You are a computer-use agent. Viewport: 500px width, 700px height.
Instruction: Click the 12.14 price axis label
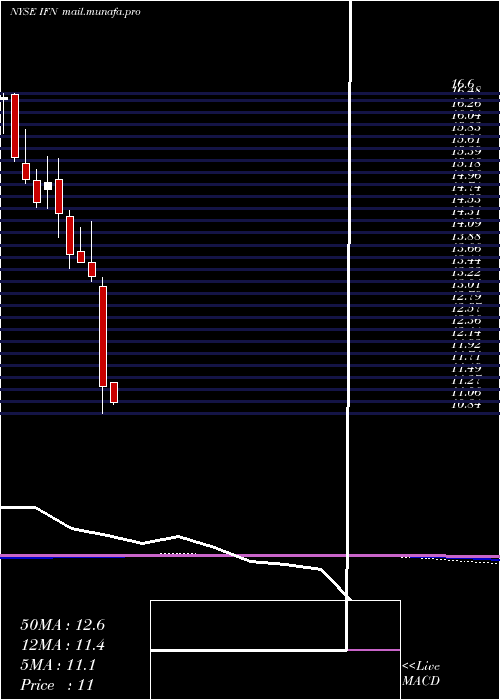pyautogui.click(x=466, y=333)
